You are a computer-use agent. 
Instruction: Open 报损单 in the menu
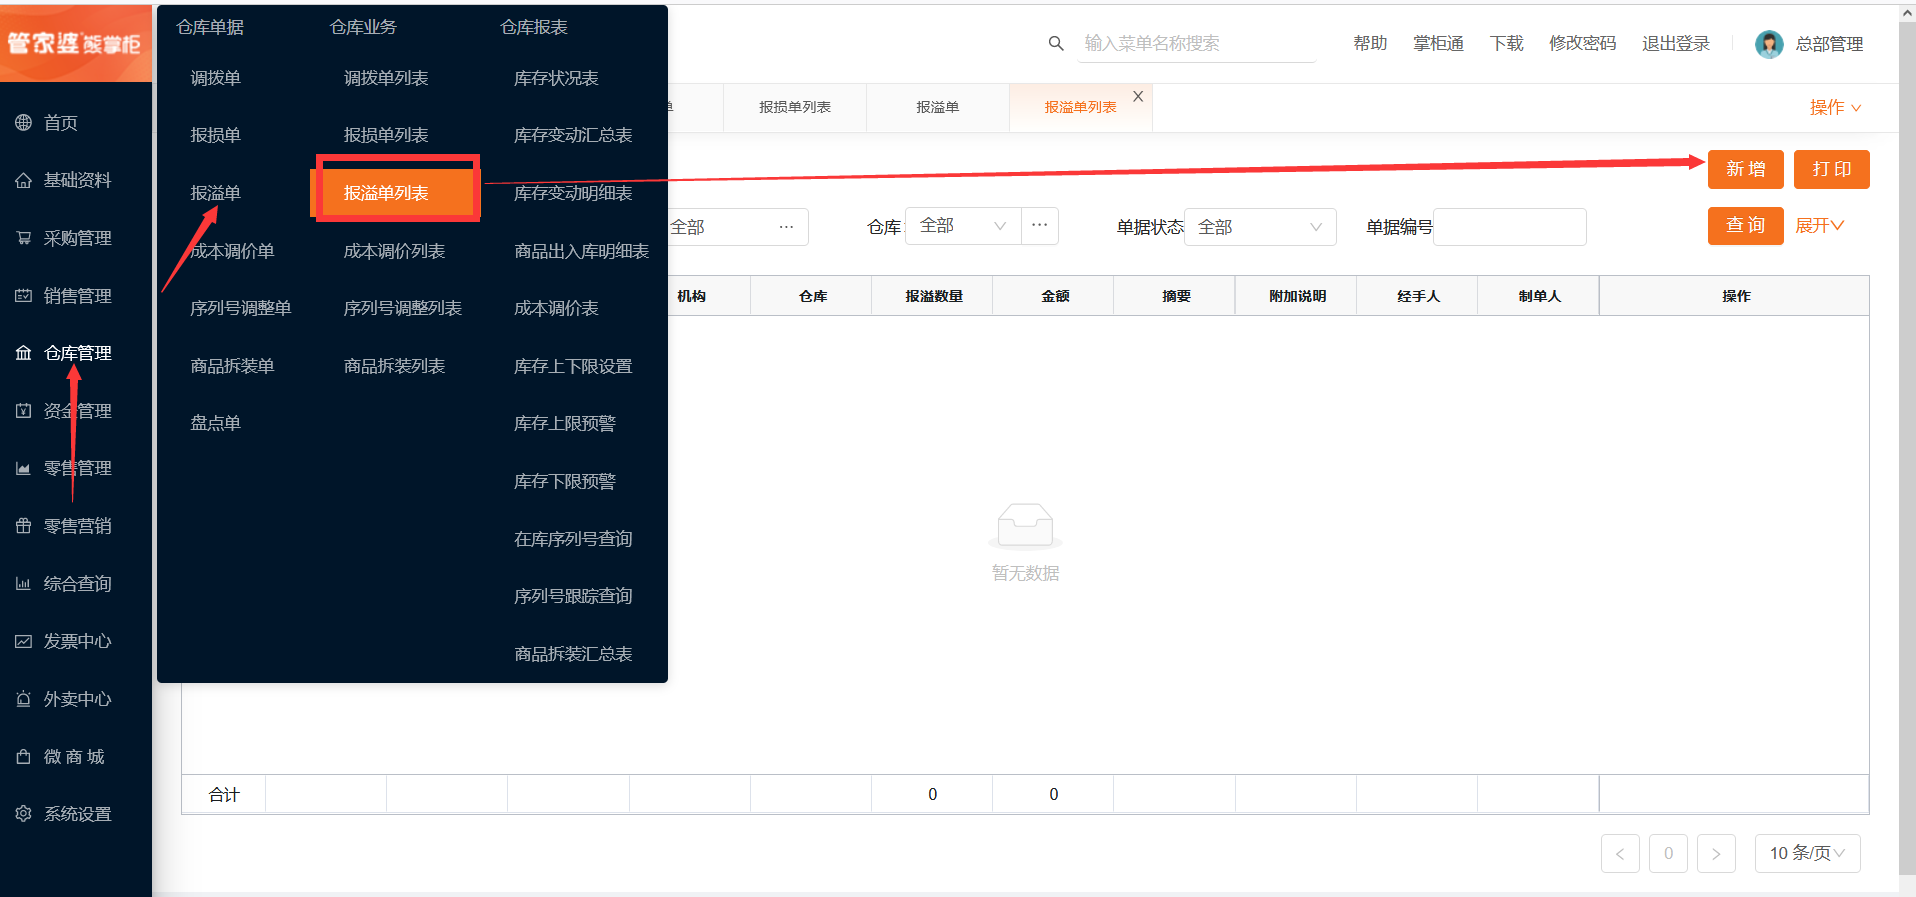pyautogui.click(x=216, y=135)
